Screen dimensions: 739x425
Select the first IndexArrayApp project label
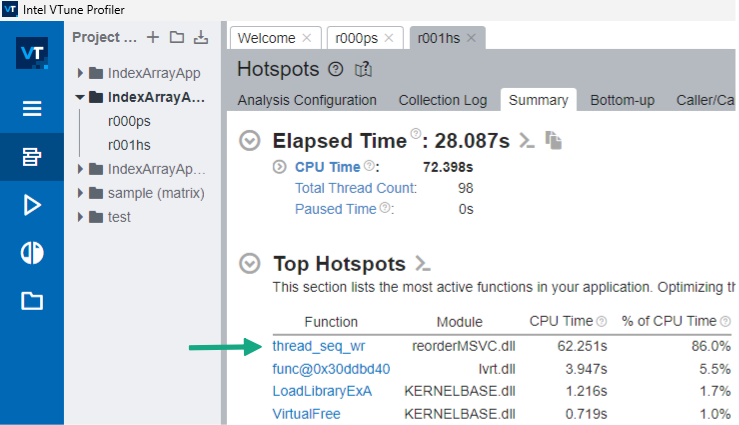coord(154,73)
